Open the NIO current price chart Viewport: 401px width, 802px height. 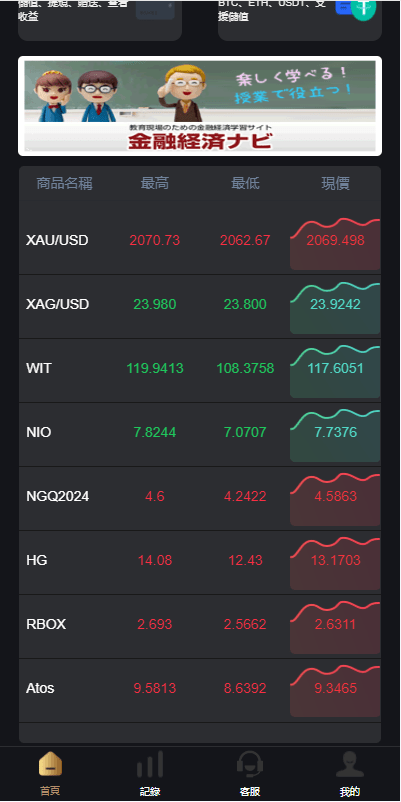tap(335, 436)
